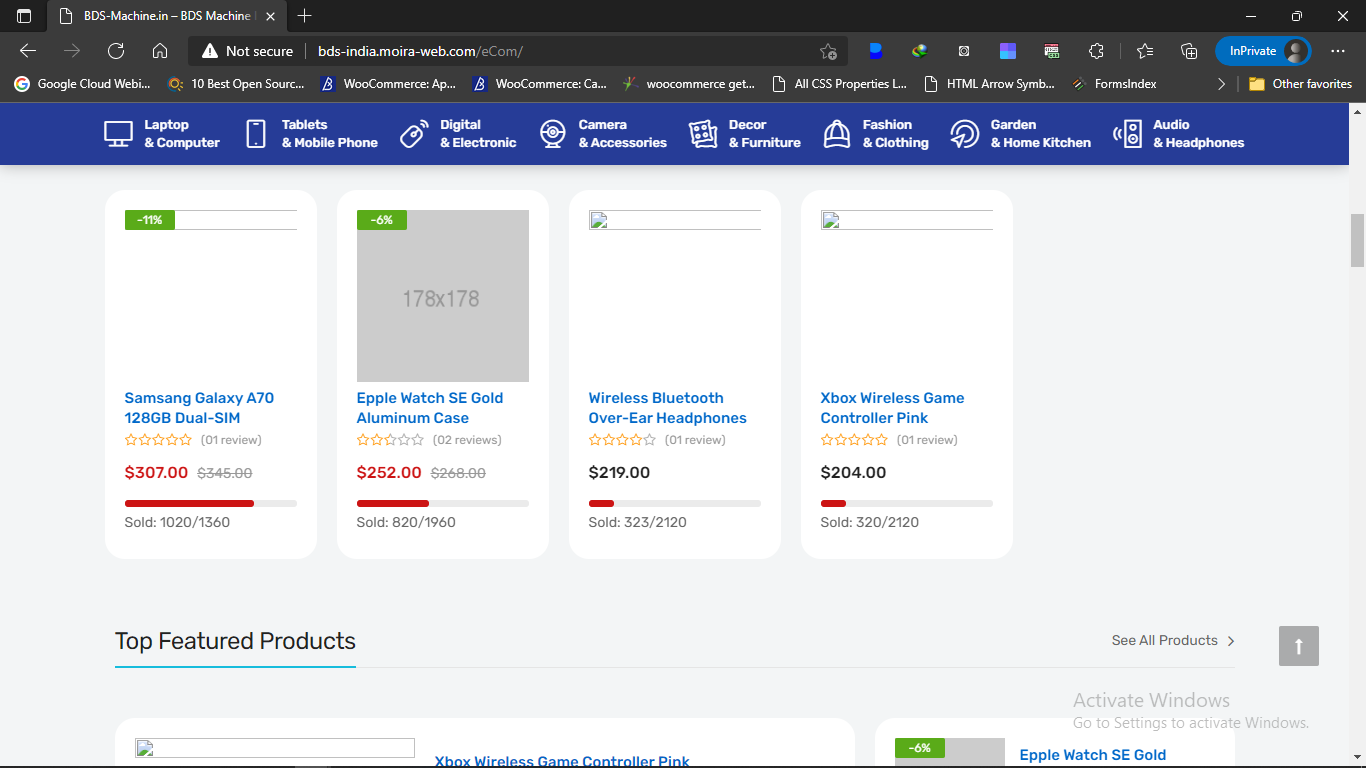This screenshot has width=1366, height=768.
Task: Click the Garden & Home Kitchen icon
Action: 965,134
